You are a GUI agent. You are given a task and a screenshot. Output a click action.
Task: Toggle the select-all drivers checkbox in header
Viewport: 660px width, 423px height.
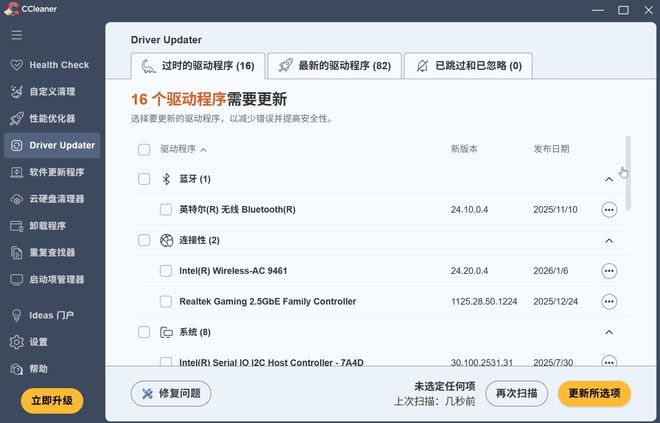(x=144, y=149)
